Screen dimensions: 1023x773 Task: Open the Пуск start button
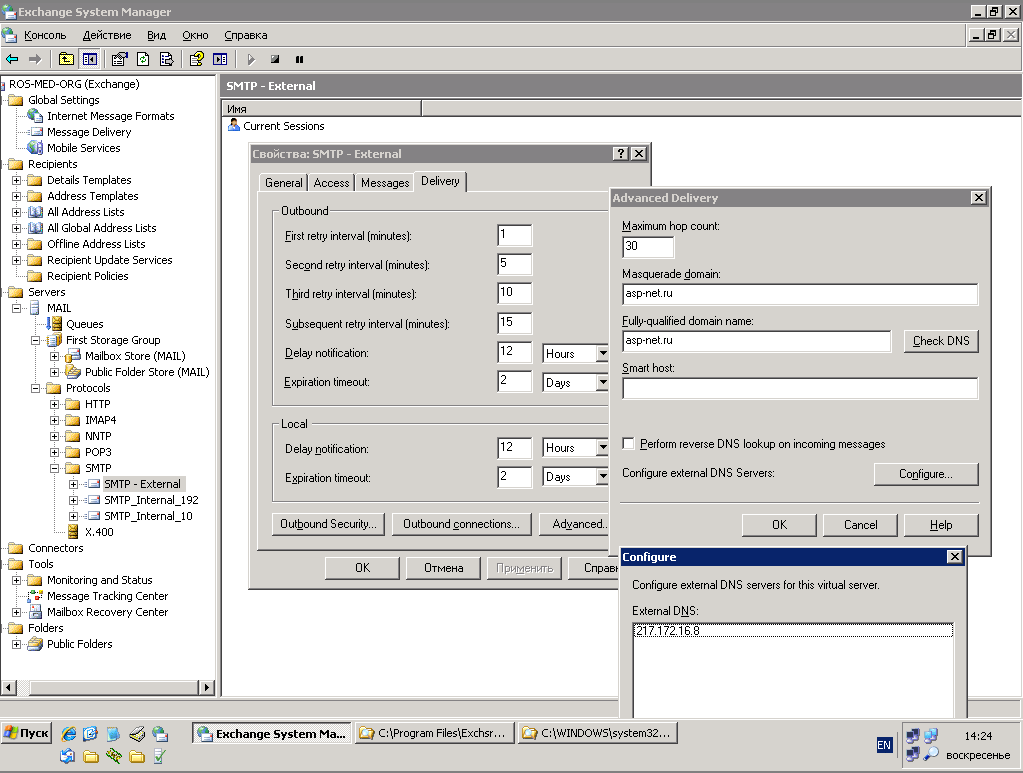click(26, 733)
